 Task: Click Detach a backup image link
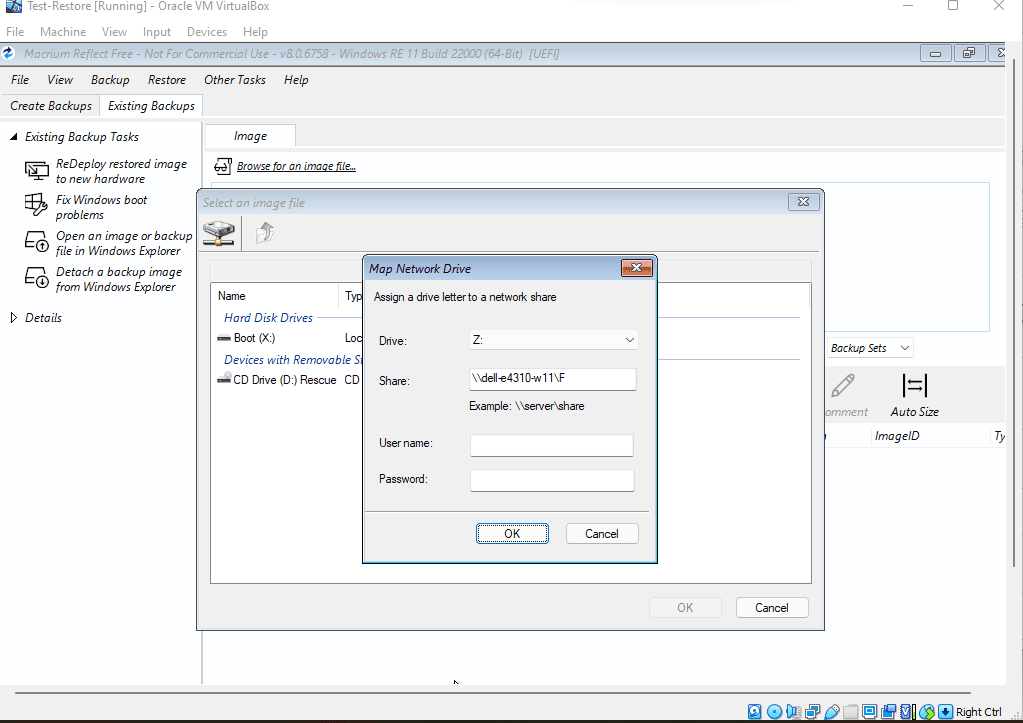click(x=119, y=279)
